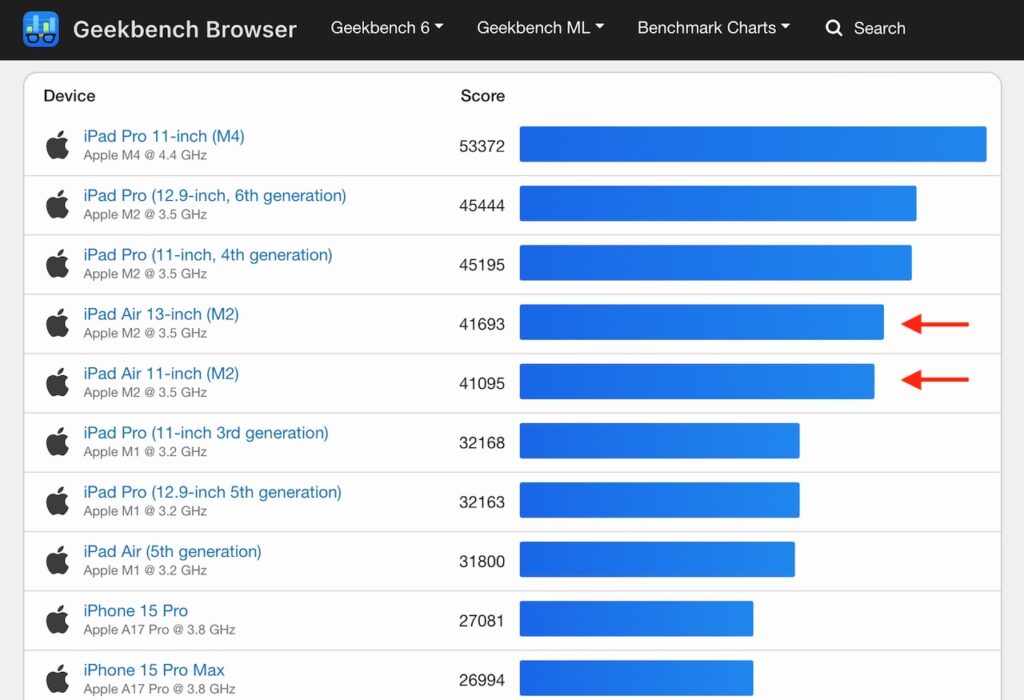Open iPad Air (5th generation) link

click(172, 552)
